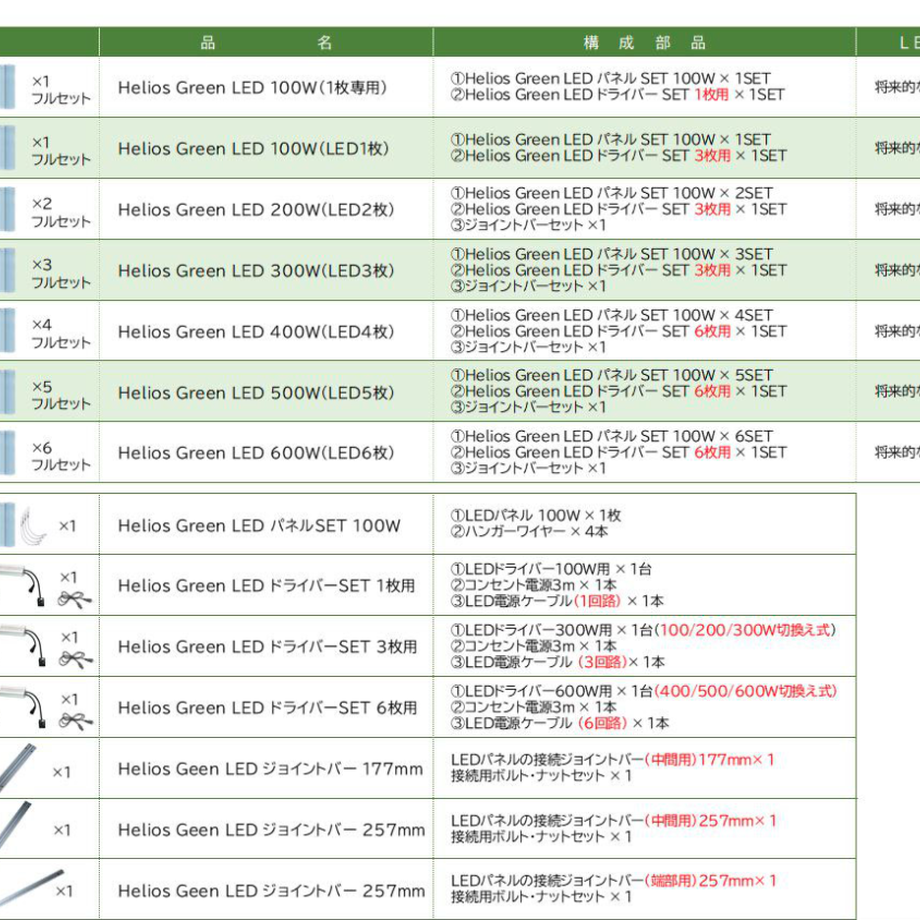920x920 pixels.
Task: Click the joint bar image in 177mm row
Action: point(17,768)
